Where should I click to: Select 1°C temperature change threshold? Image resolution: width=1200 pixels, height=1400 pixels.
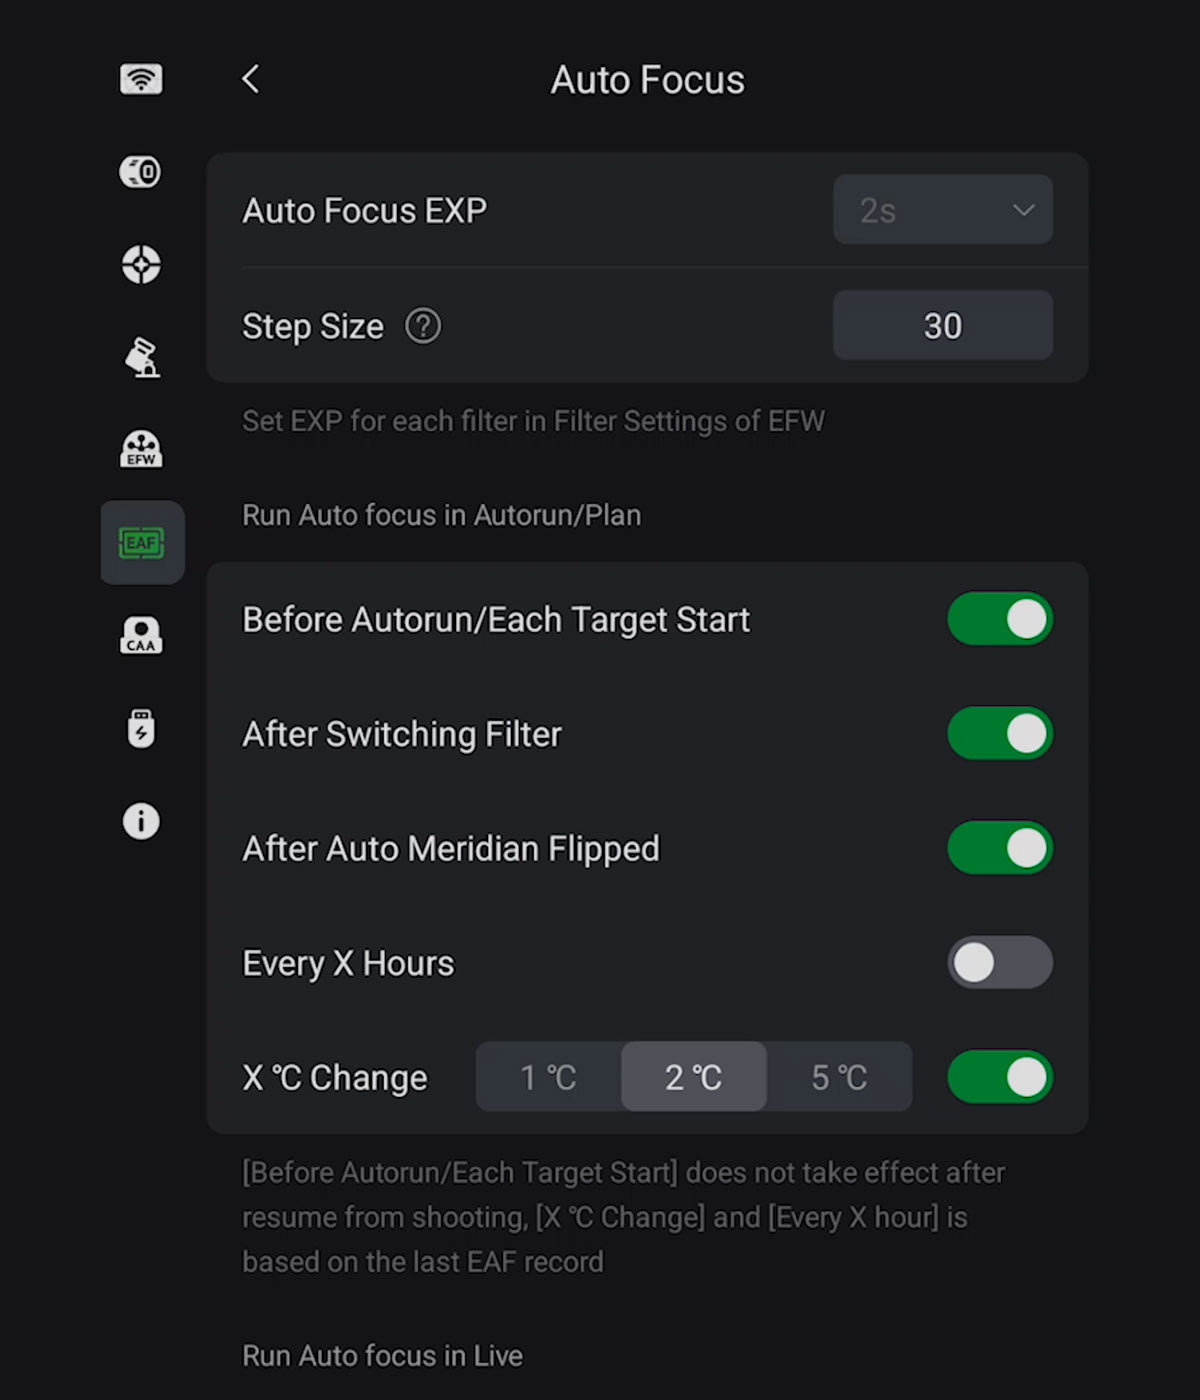[x=547, y=1077]
